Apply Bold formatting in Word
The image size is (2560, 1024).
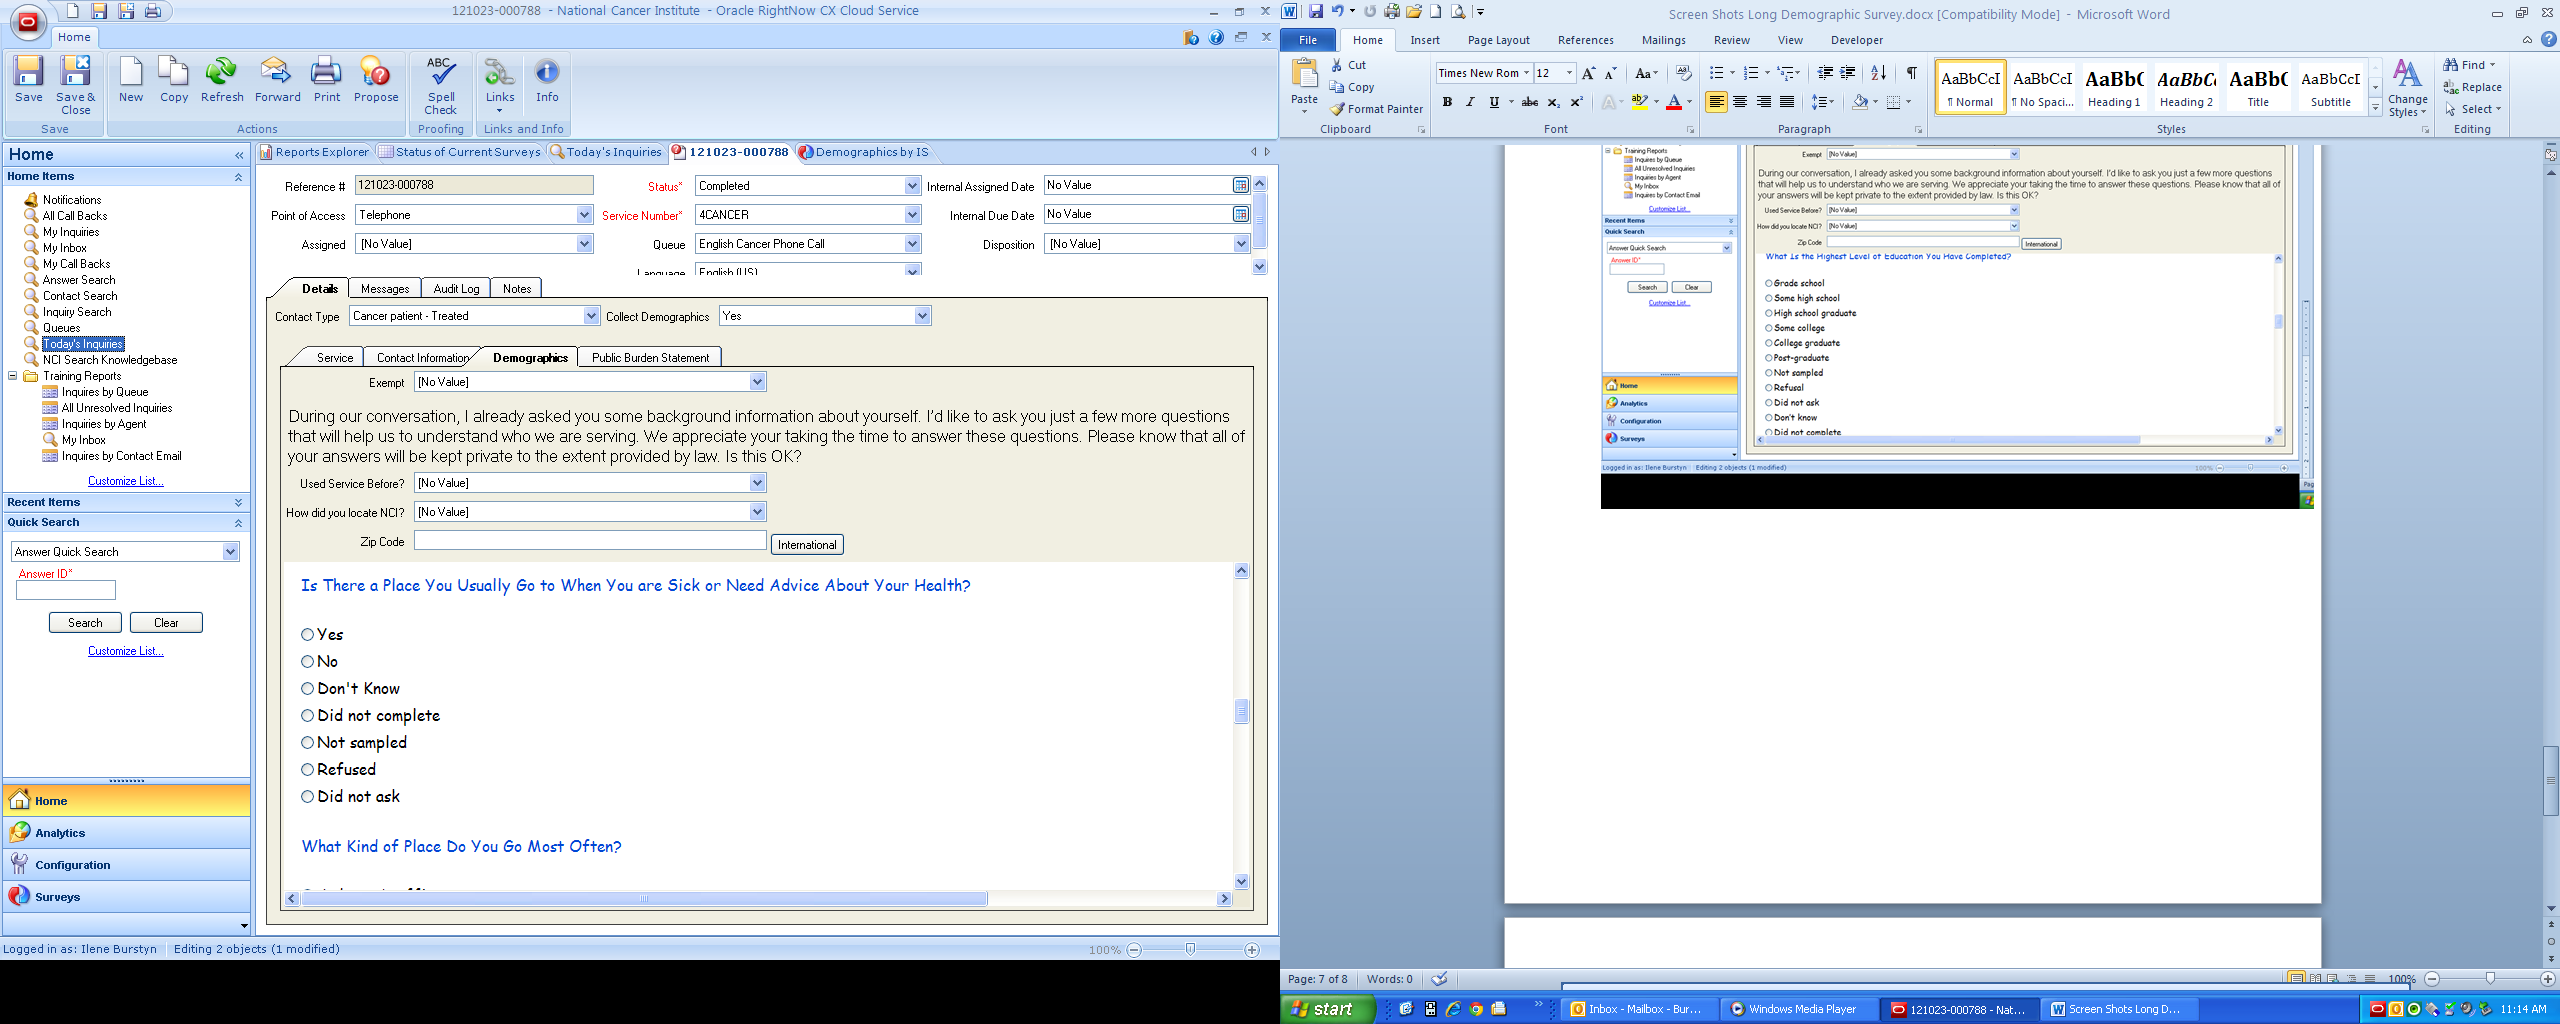pyautogui.click(x=1447, y=102)
